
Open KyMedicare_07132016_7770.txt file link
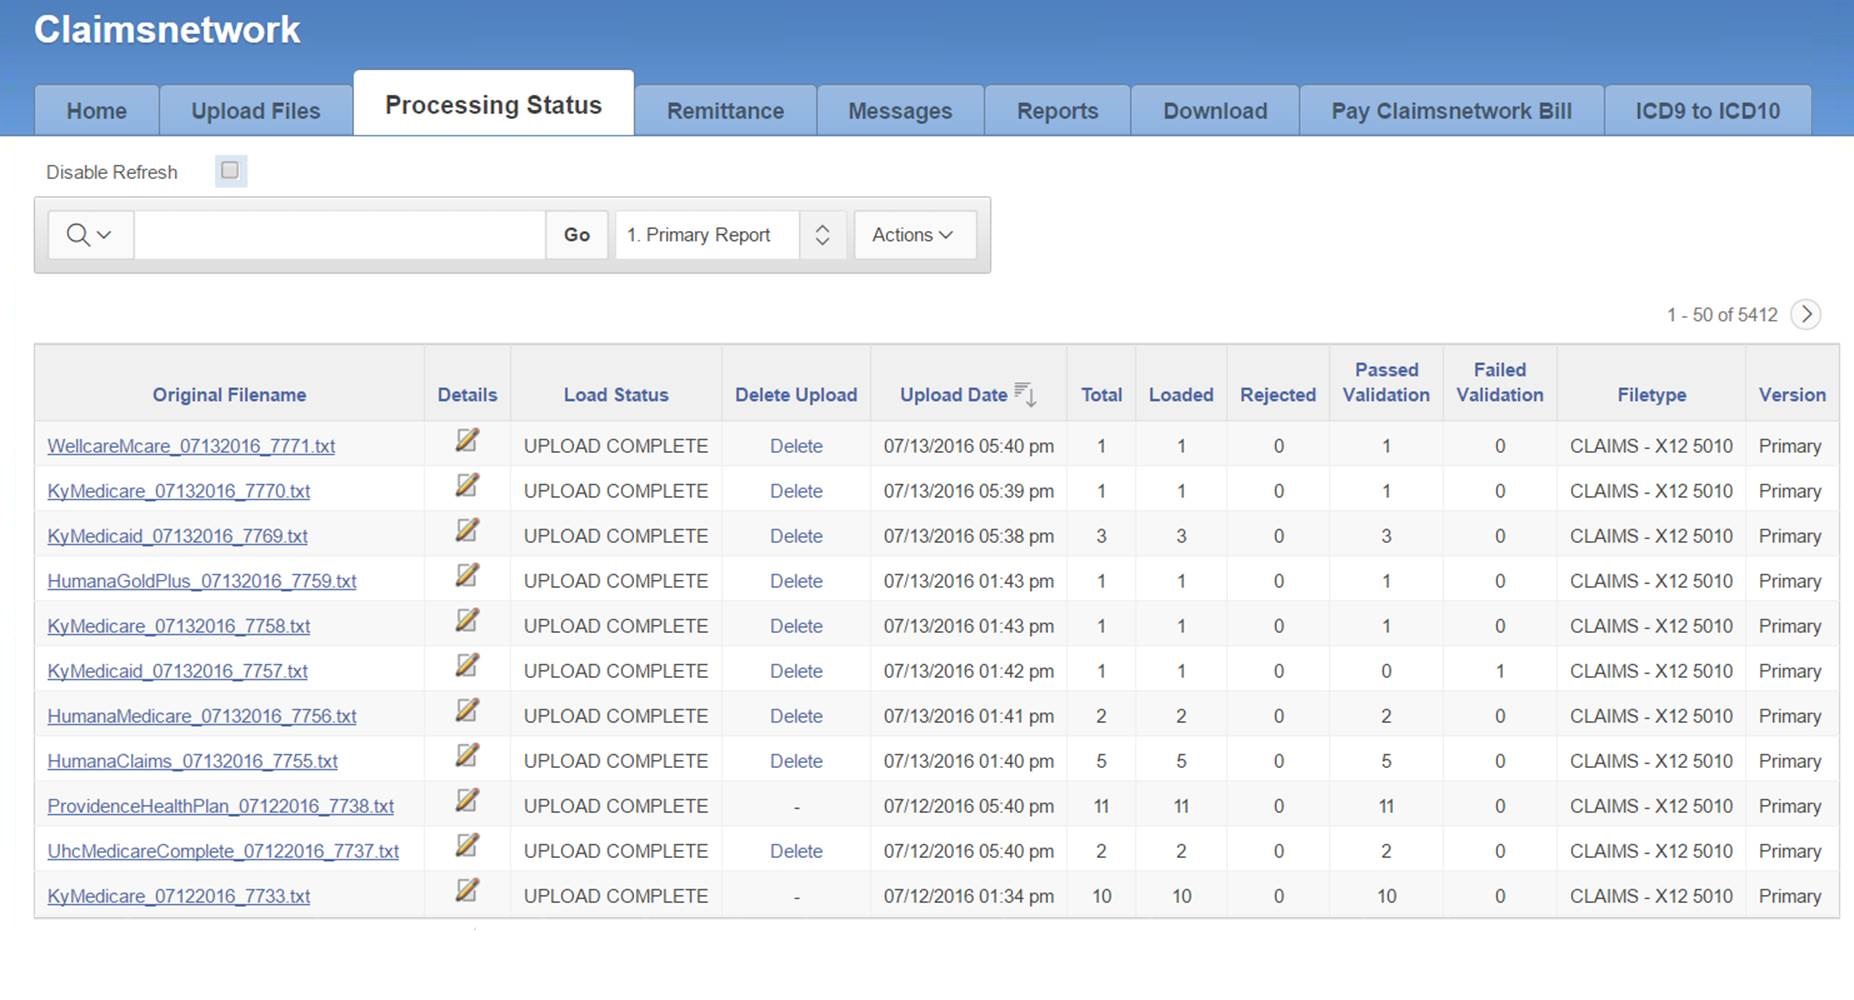[x=179, y=491]
